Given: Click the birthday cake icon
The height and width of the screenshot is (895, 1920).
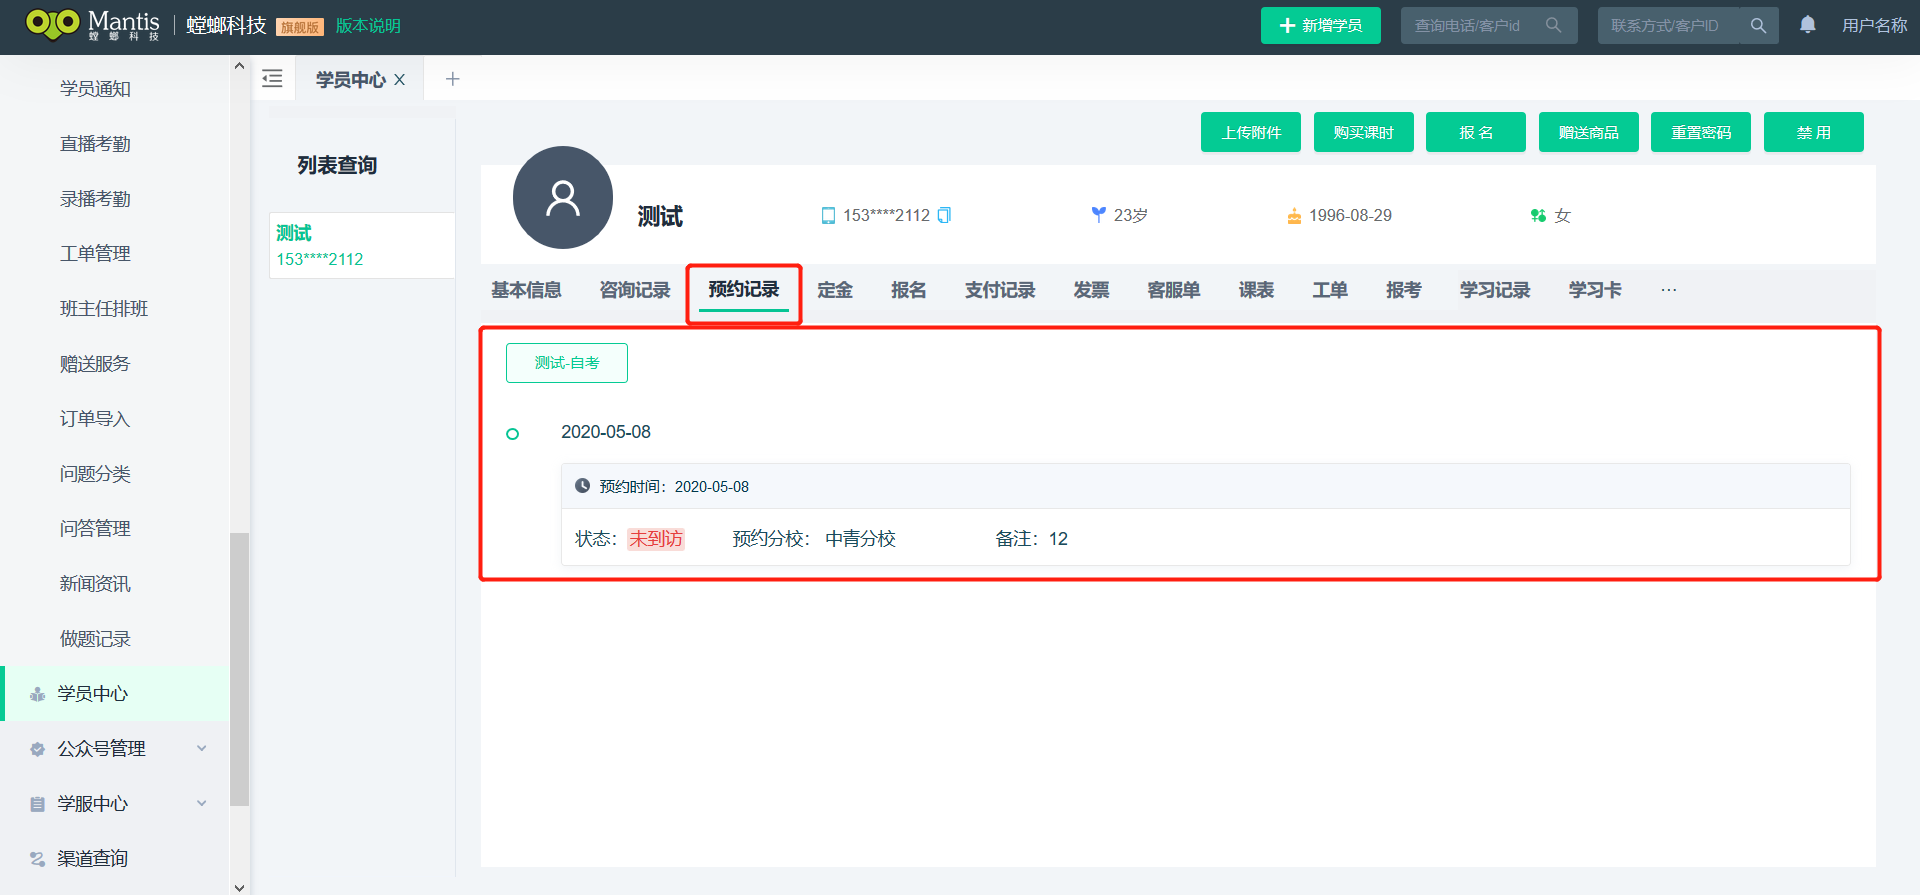Looking at the screenshot, I should coord(1294,216).
